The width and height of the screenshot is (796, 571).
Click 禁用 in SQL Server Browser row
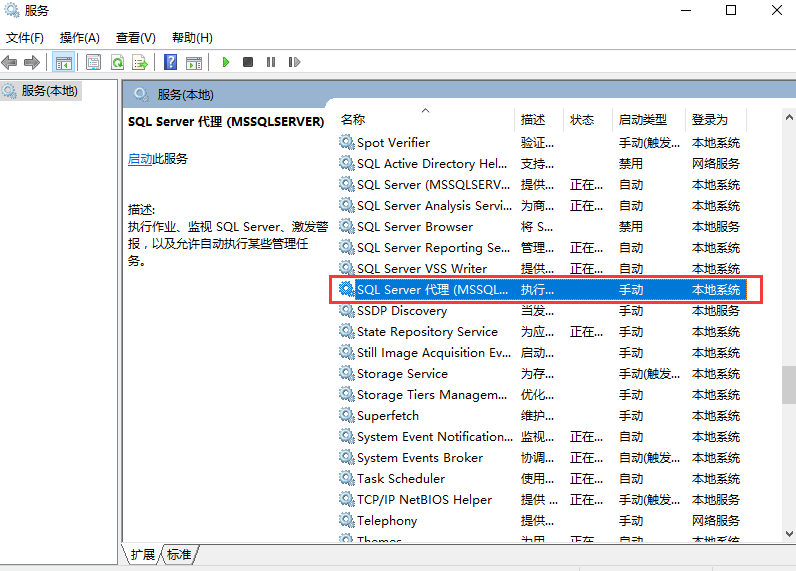point(631,226)
